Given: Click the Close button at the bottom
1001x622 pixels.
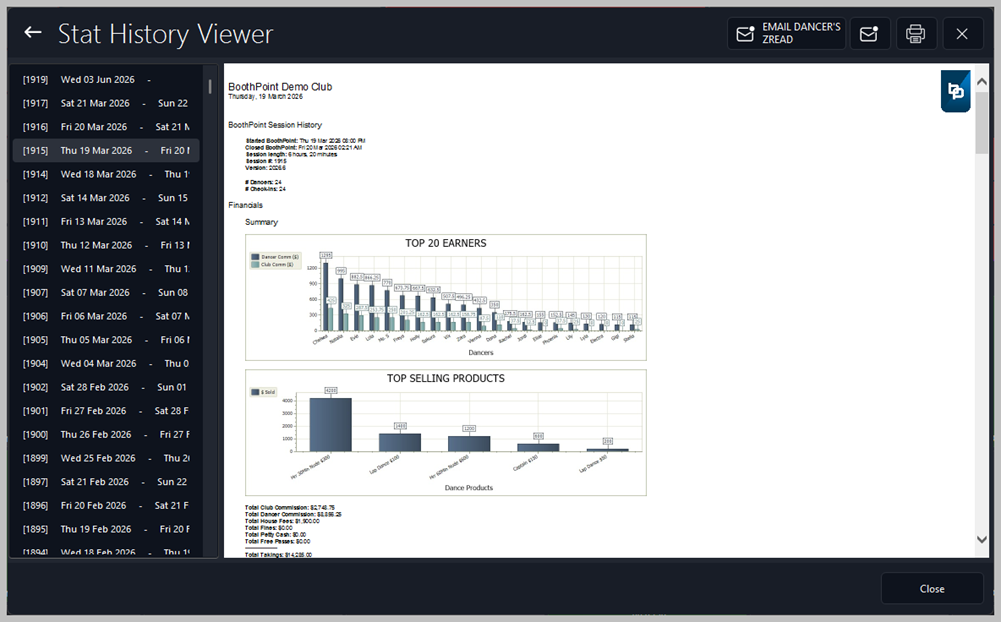Looking at the screenshot, I should pyautogui.click(x=932, y=589).
